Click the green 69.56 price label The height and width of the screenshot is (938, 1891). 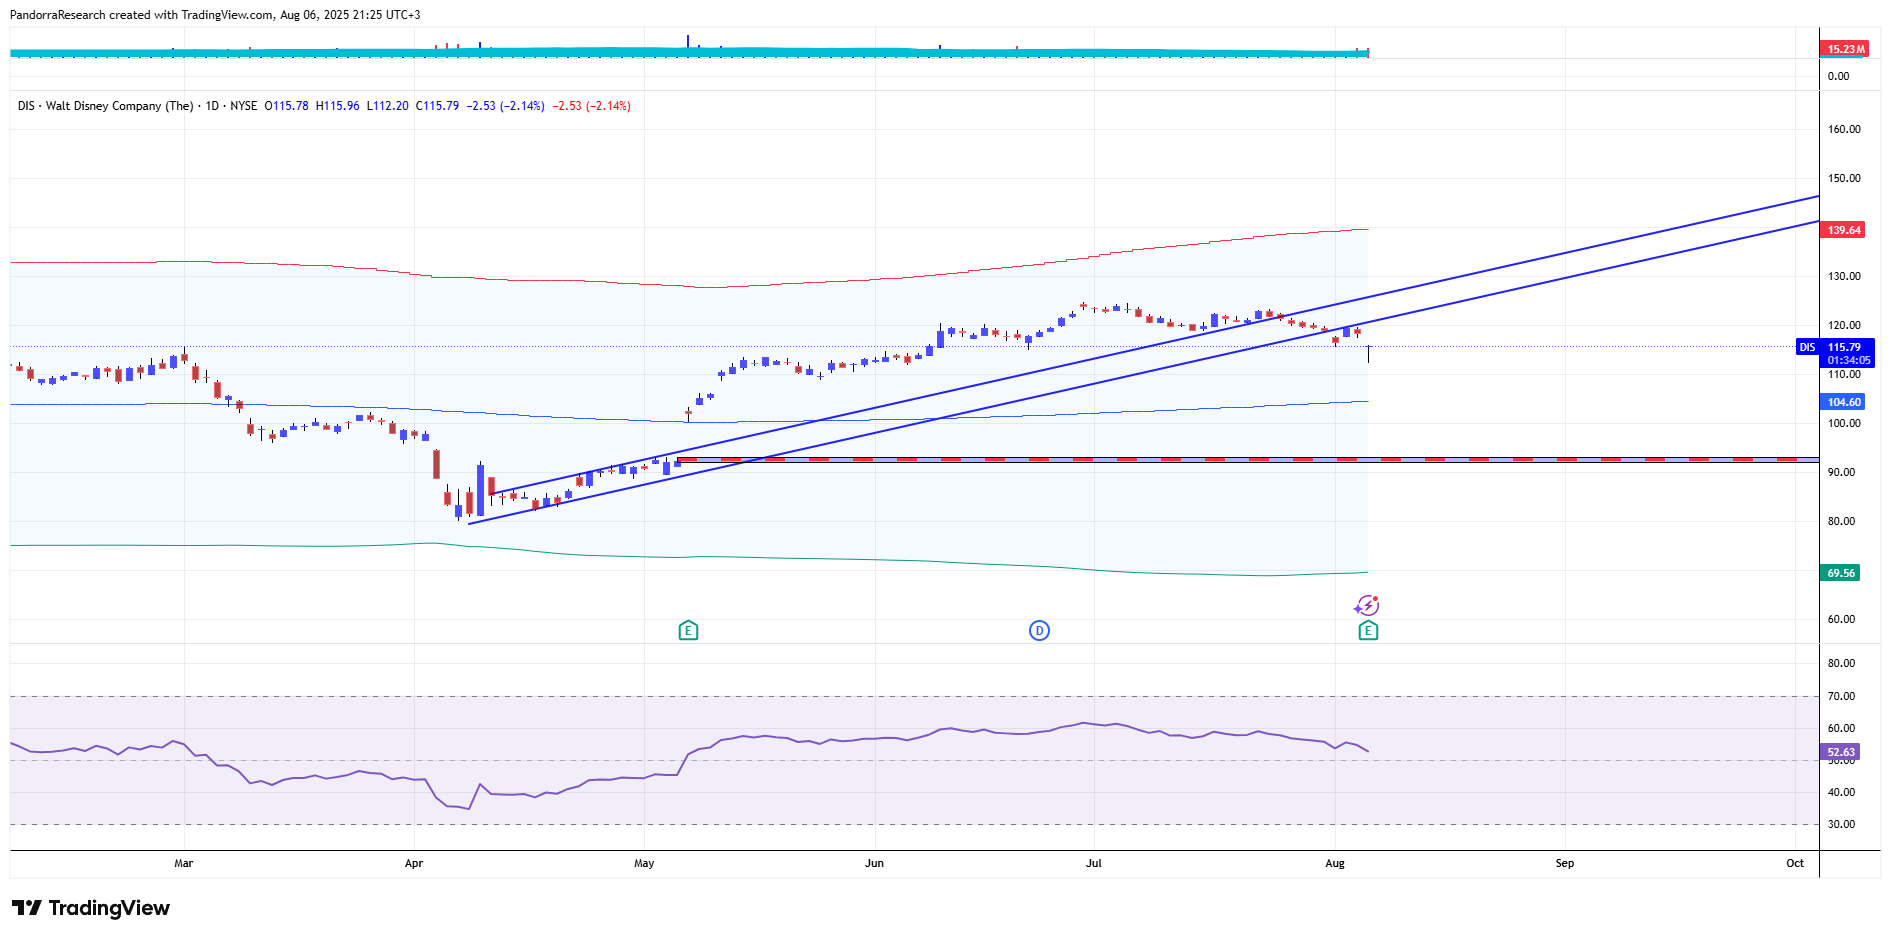1840,573
